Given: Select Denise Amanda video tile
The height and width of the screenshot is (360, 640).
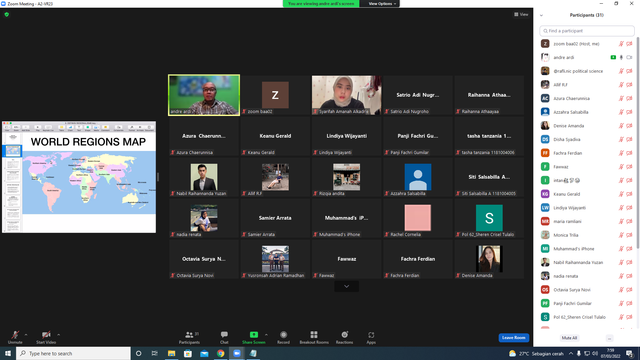Looking at the screenshot, I should tap(489, 259).
